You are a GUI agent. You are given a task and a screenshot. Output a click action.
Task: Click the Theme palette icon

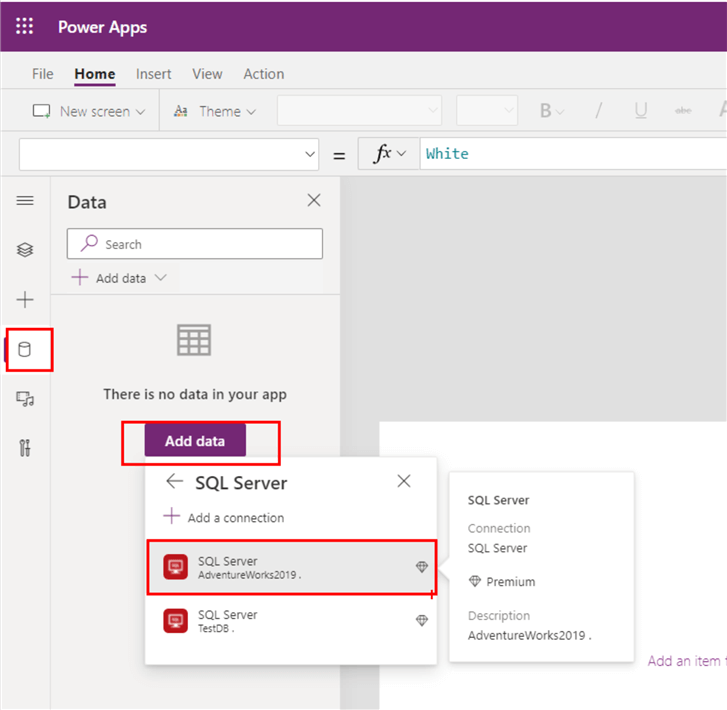[180, 111]
